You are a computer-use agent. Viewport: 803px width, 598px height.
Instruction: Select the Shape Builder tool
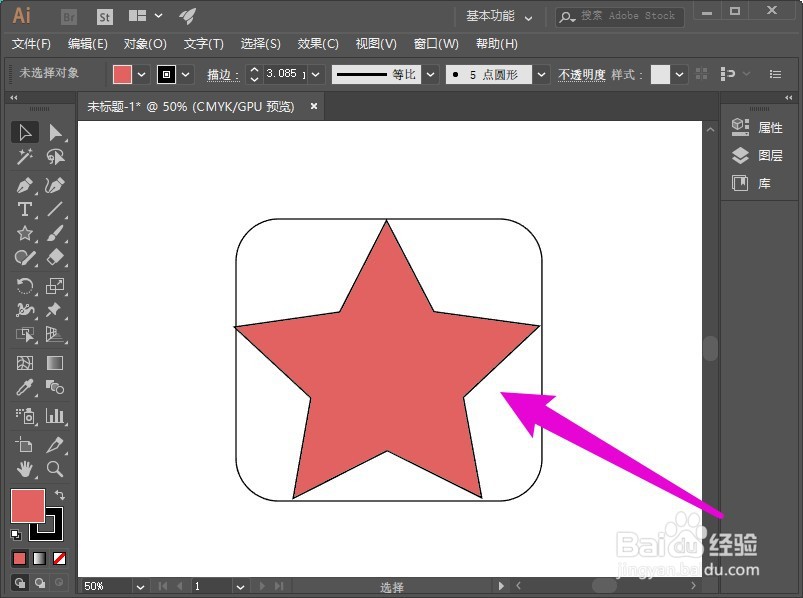pos(25,334)
